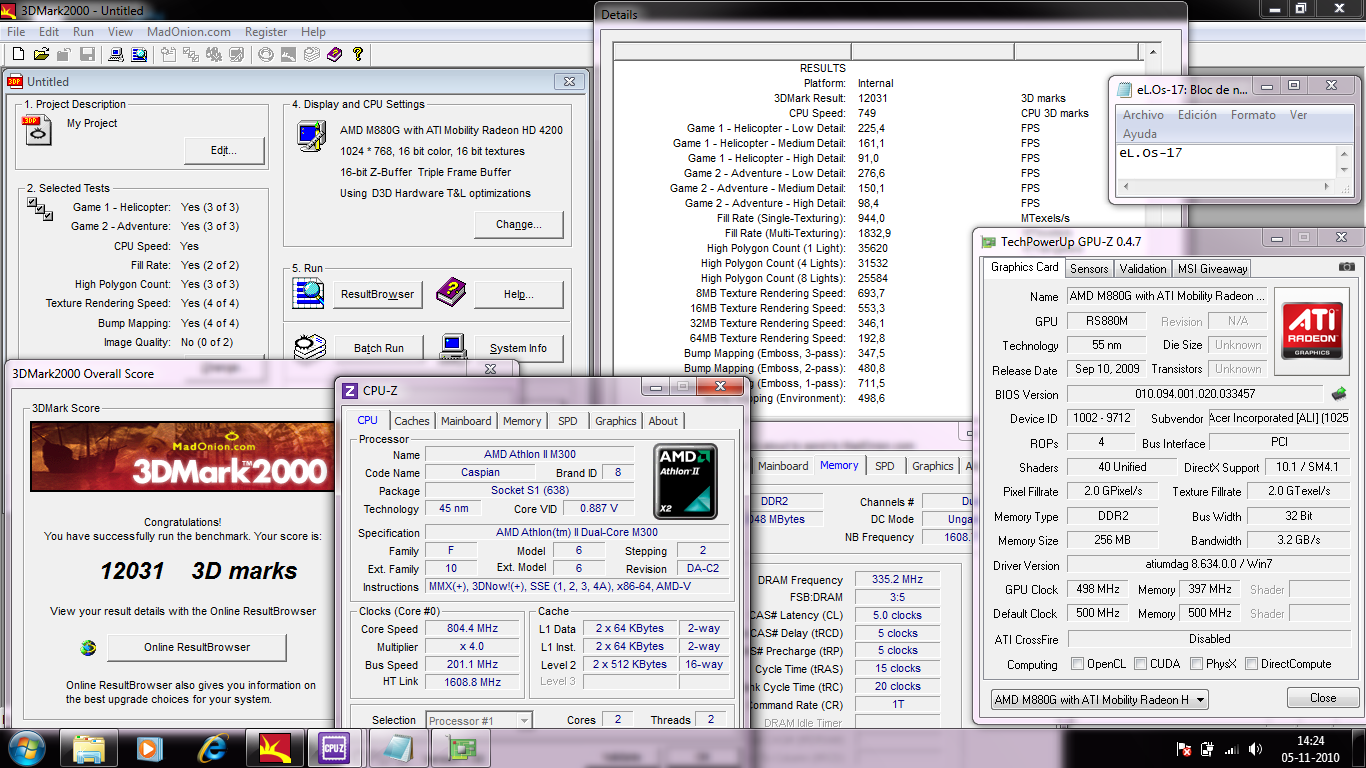Enable the PhysX checkbox in GPU-Z
This screenshot has height=768, width=1366.
click(1198, 664)
